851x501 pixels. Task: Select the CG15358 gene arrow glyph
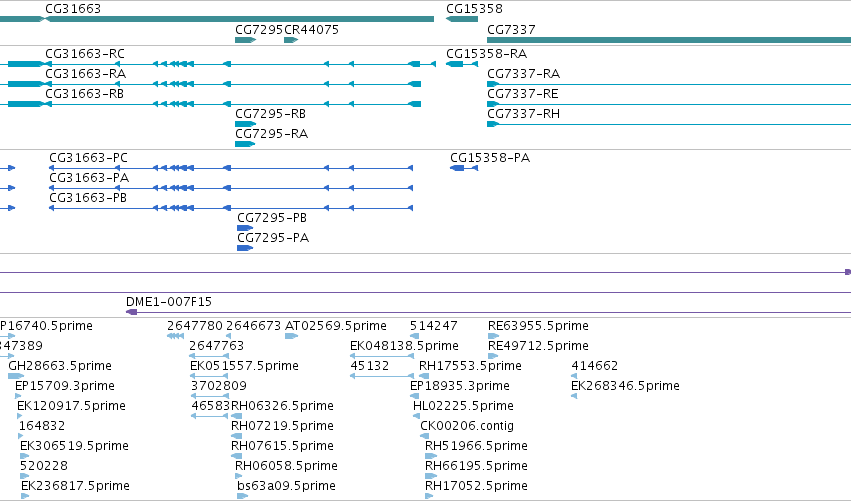[x=462, y=19]
